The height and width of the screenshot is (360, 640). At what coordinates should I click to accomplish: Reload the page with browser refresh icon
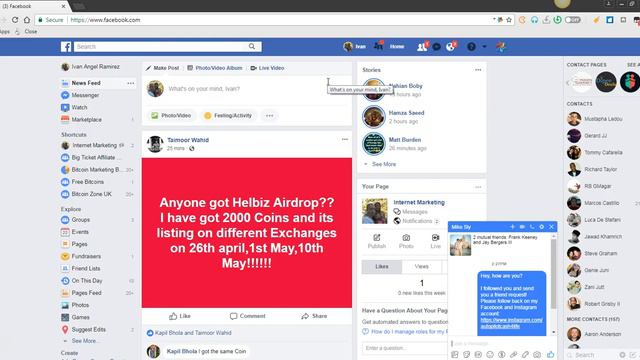15,20
